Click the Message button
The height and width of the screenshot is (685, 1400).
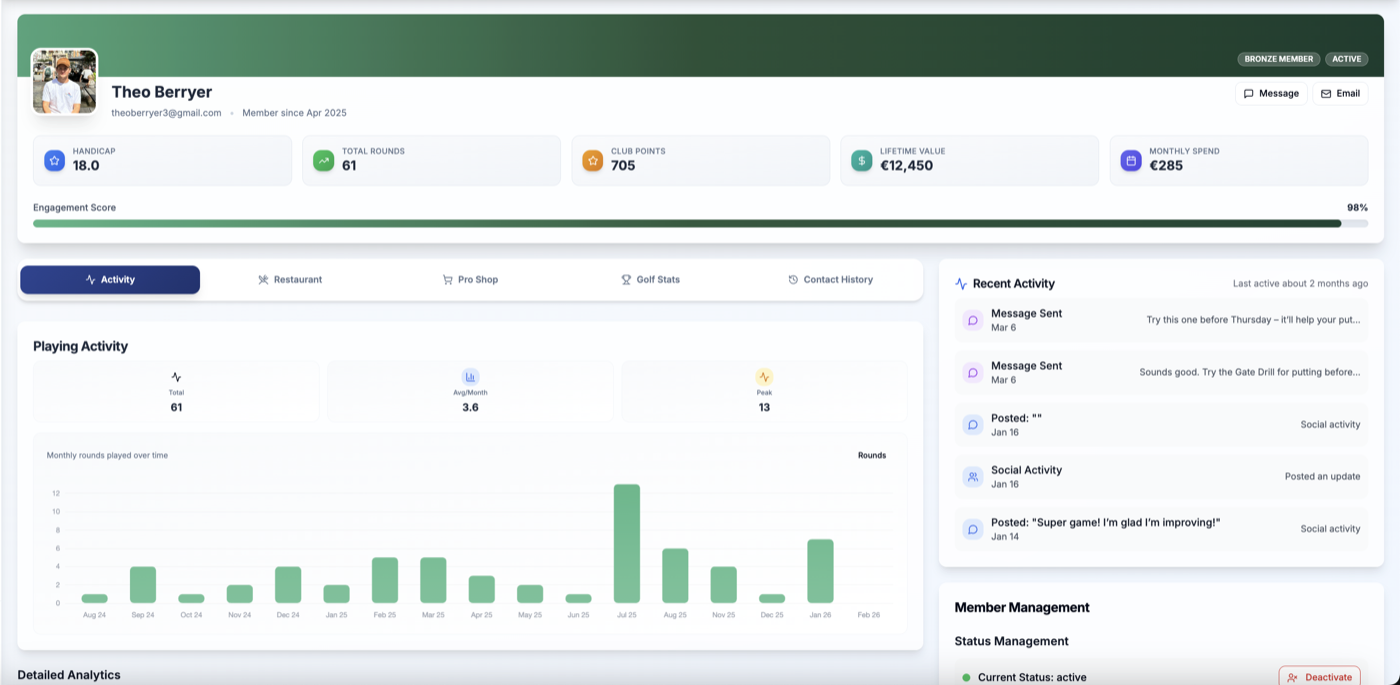[x=1271, y=93]
